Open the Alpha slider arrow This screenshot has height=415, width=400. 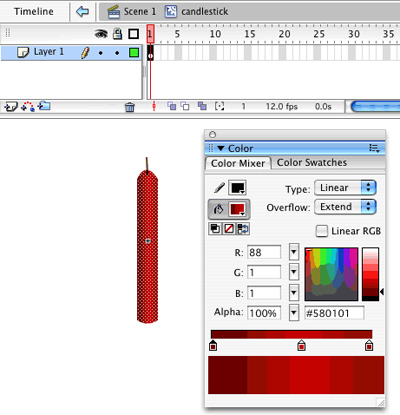pos(294,313)
